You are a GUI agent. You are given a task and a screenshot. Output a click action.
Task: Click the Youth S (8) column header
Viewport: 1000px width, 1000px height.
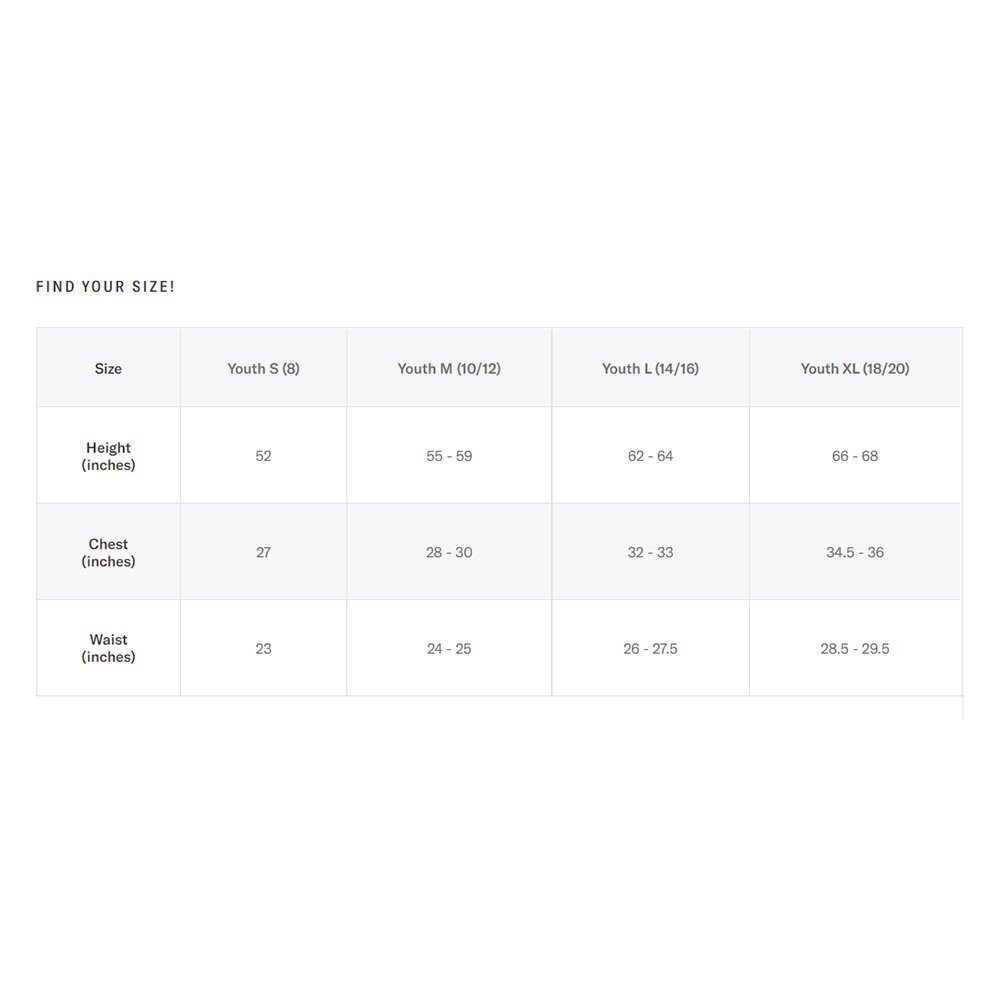[x=263, y=368]
